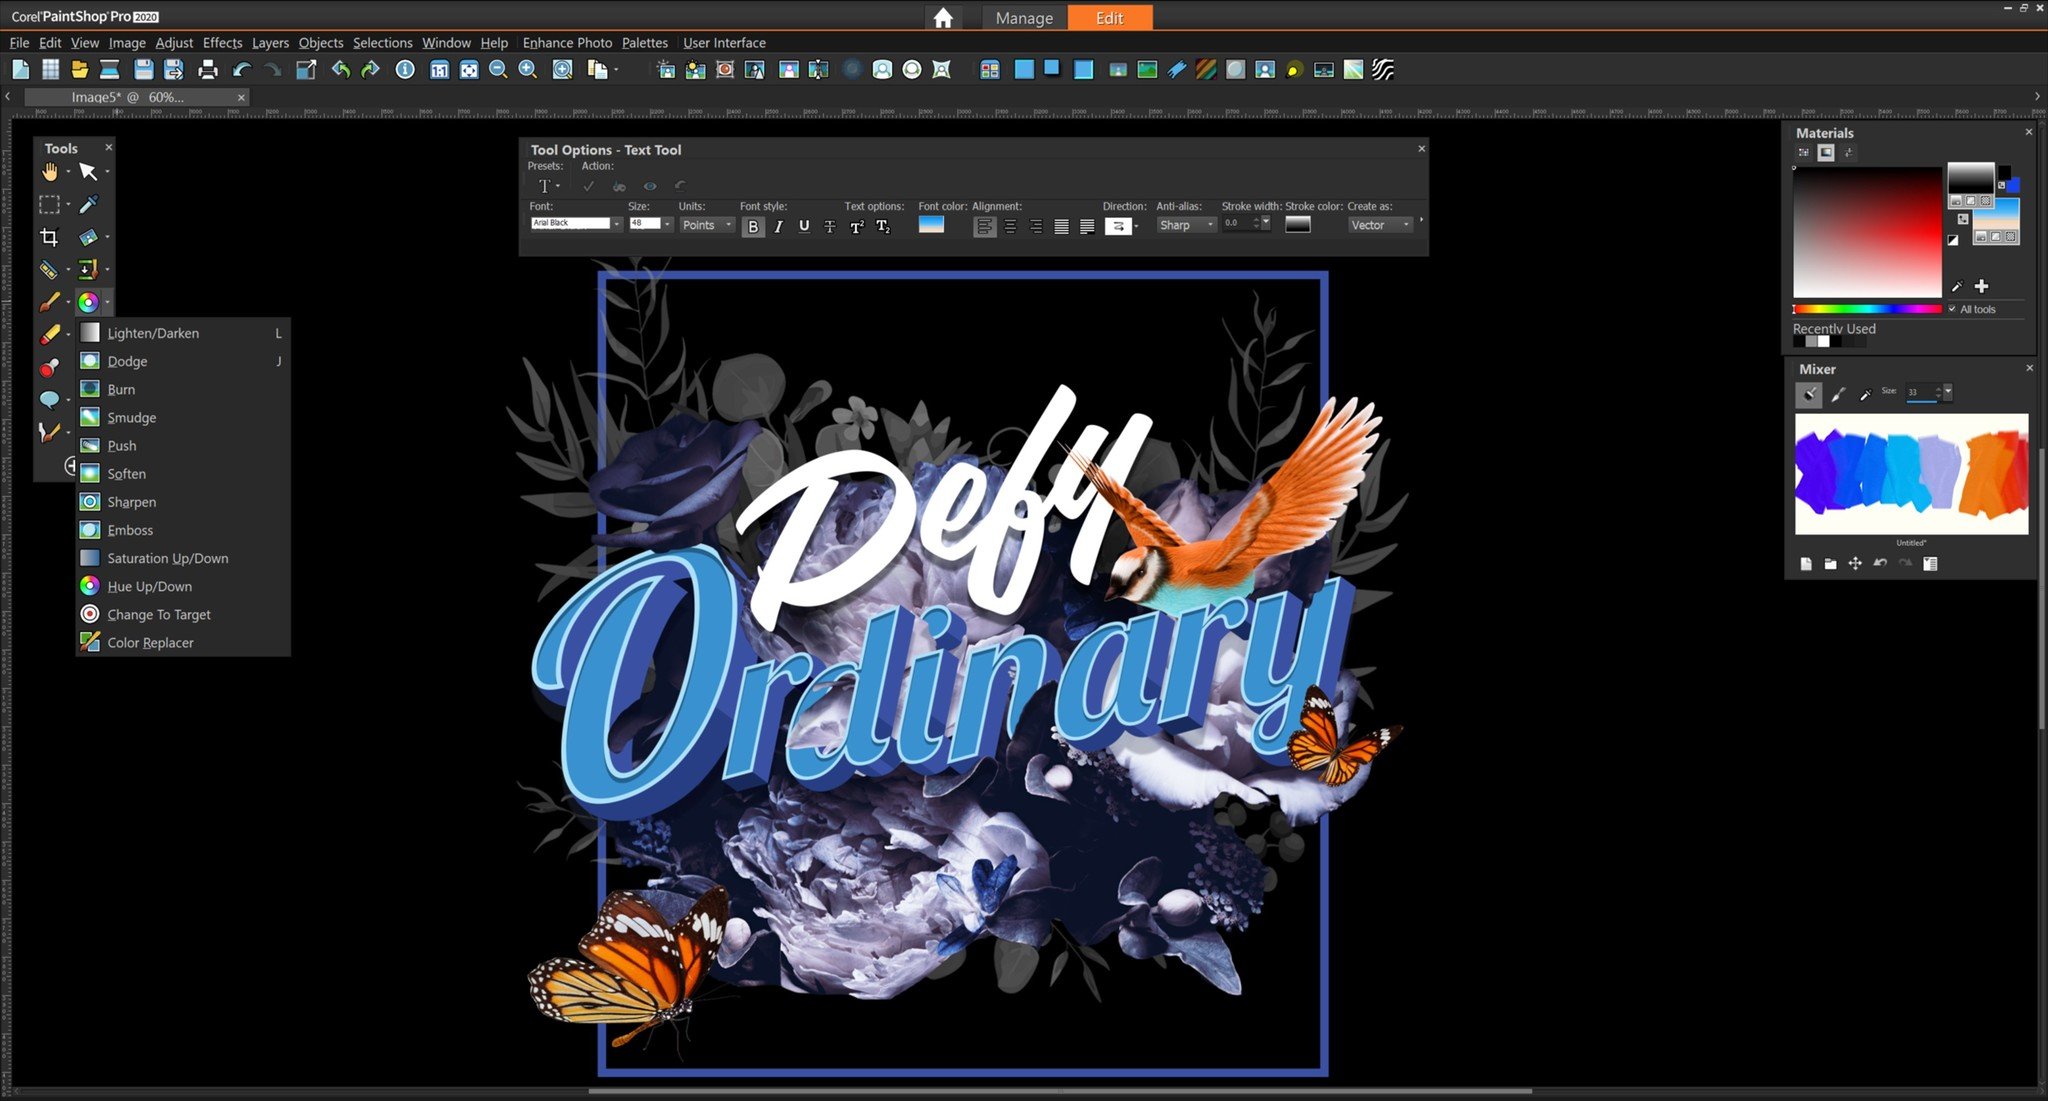The height and width of the screenshot is (1101, 2048).
Task: Open the Adjust menu
Action: coord(174,43)
